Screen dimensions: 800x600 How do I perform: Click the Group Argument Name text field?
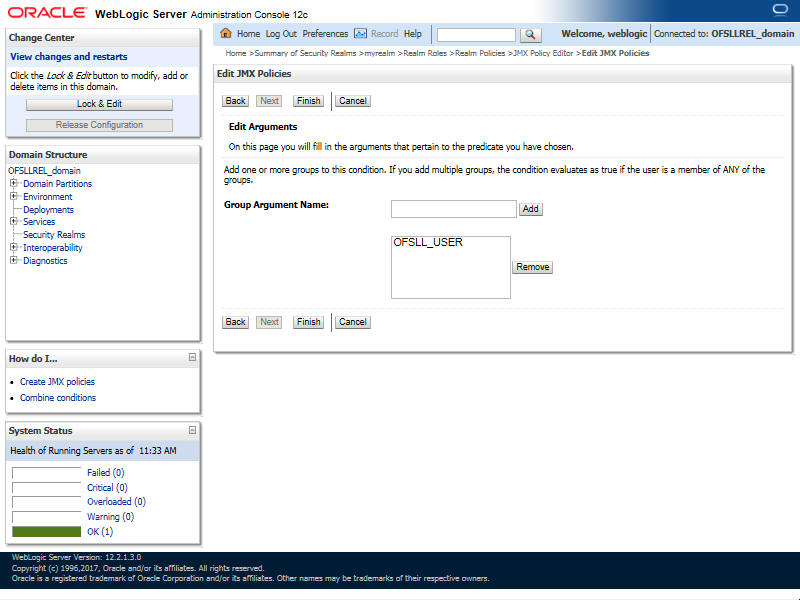click(x=454, y=209)
